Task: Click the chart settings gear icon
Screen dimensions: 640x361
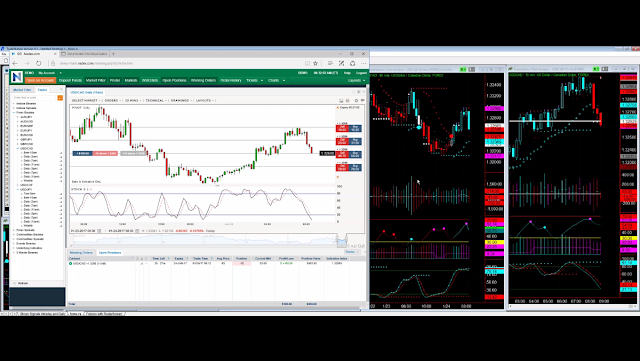Action: (x=356, y=100)
